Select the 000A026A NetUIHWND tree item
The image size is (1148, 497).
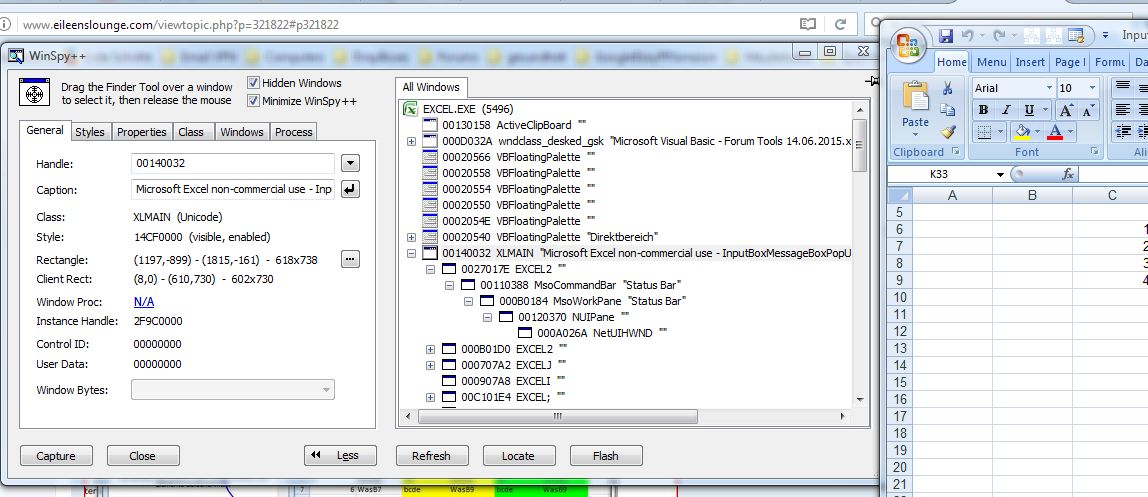[x=601, y=333]
